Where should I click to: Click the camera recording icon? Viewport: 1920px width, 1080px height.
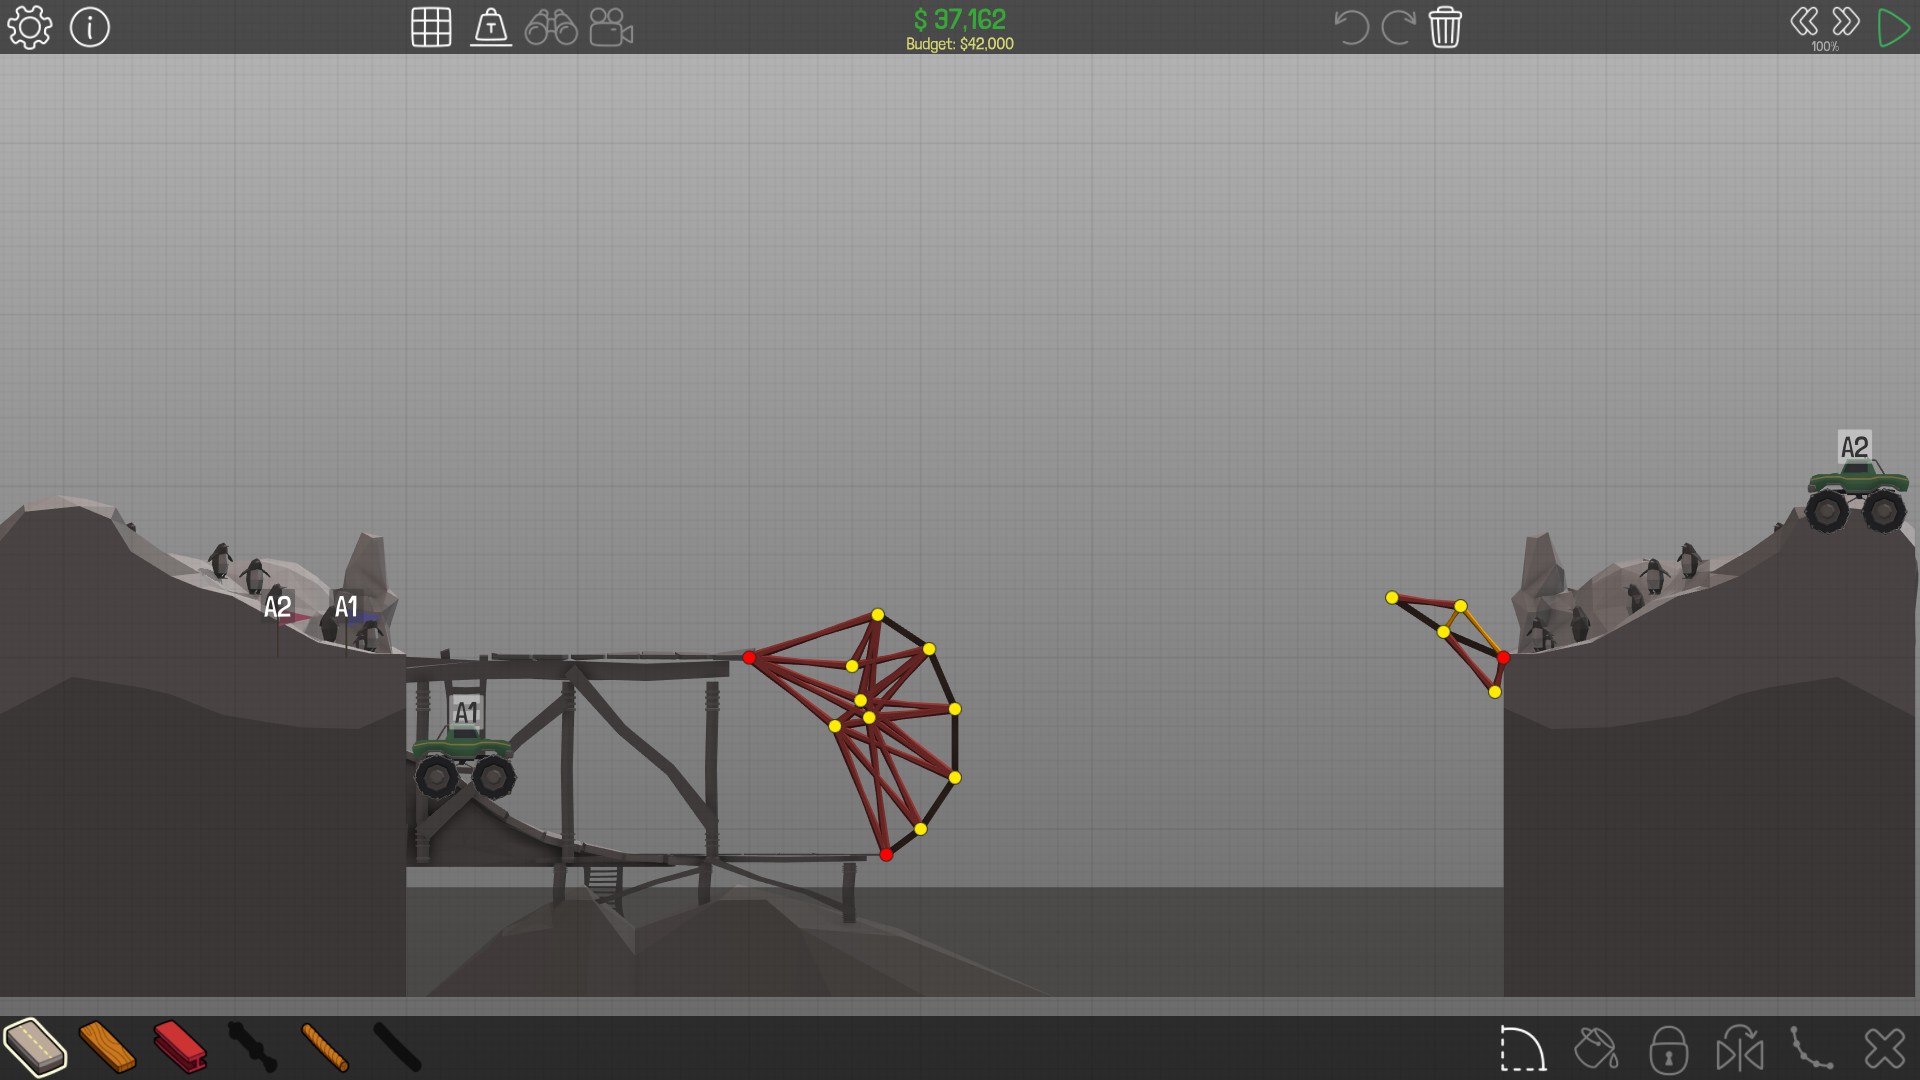click(611, 27)
